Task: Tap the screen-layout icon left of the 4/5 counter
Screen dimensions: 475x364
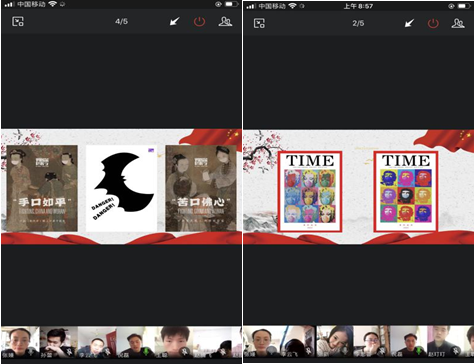Action: click(x=18, y=22)
